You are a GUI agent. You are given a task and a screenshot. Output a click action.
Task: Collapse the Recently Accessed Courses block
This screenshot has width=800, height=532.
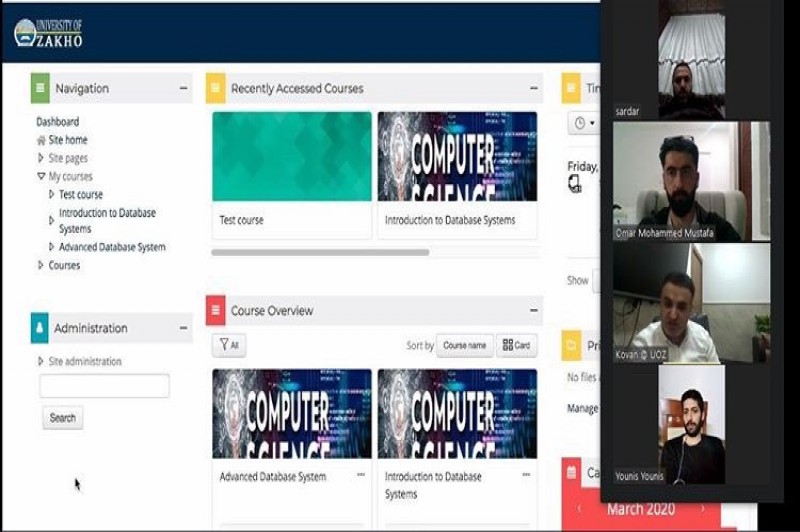click(535, 88)
